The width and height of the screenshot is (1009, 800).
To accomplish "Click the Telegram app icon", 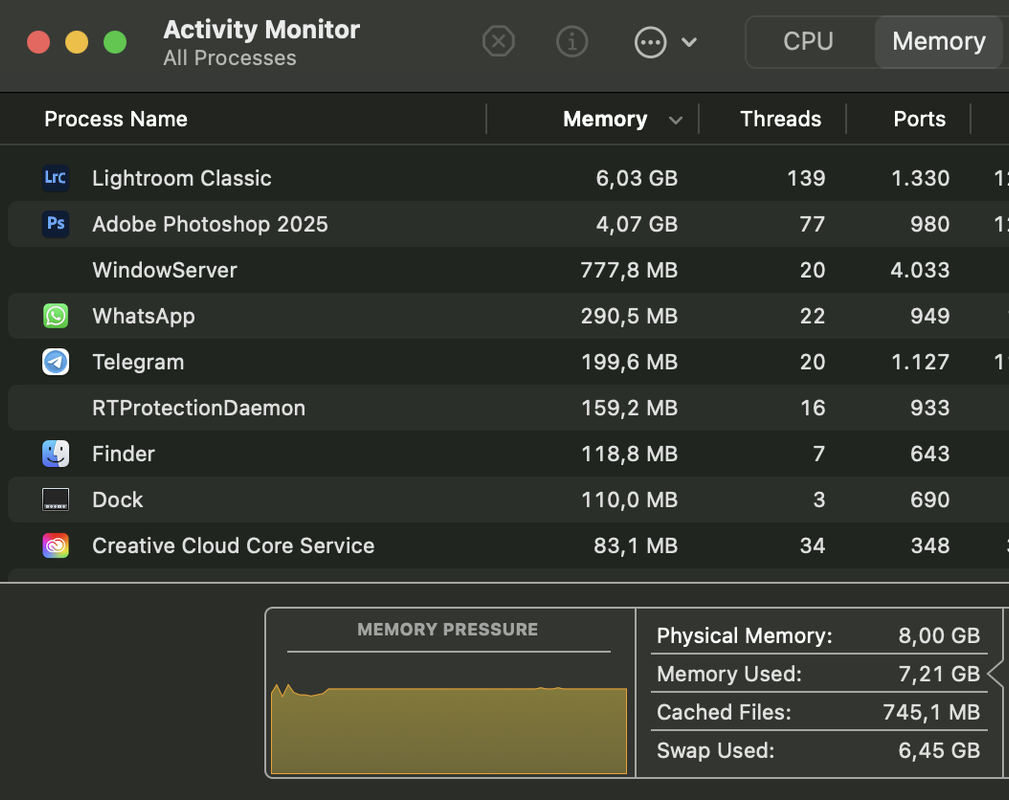I will pyautogui.click(x=55, y=362).
